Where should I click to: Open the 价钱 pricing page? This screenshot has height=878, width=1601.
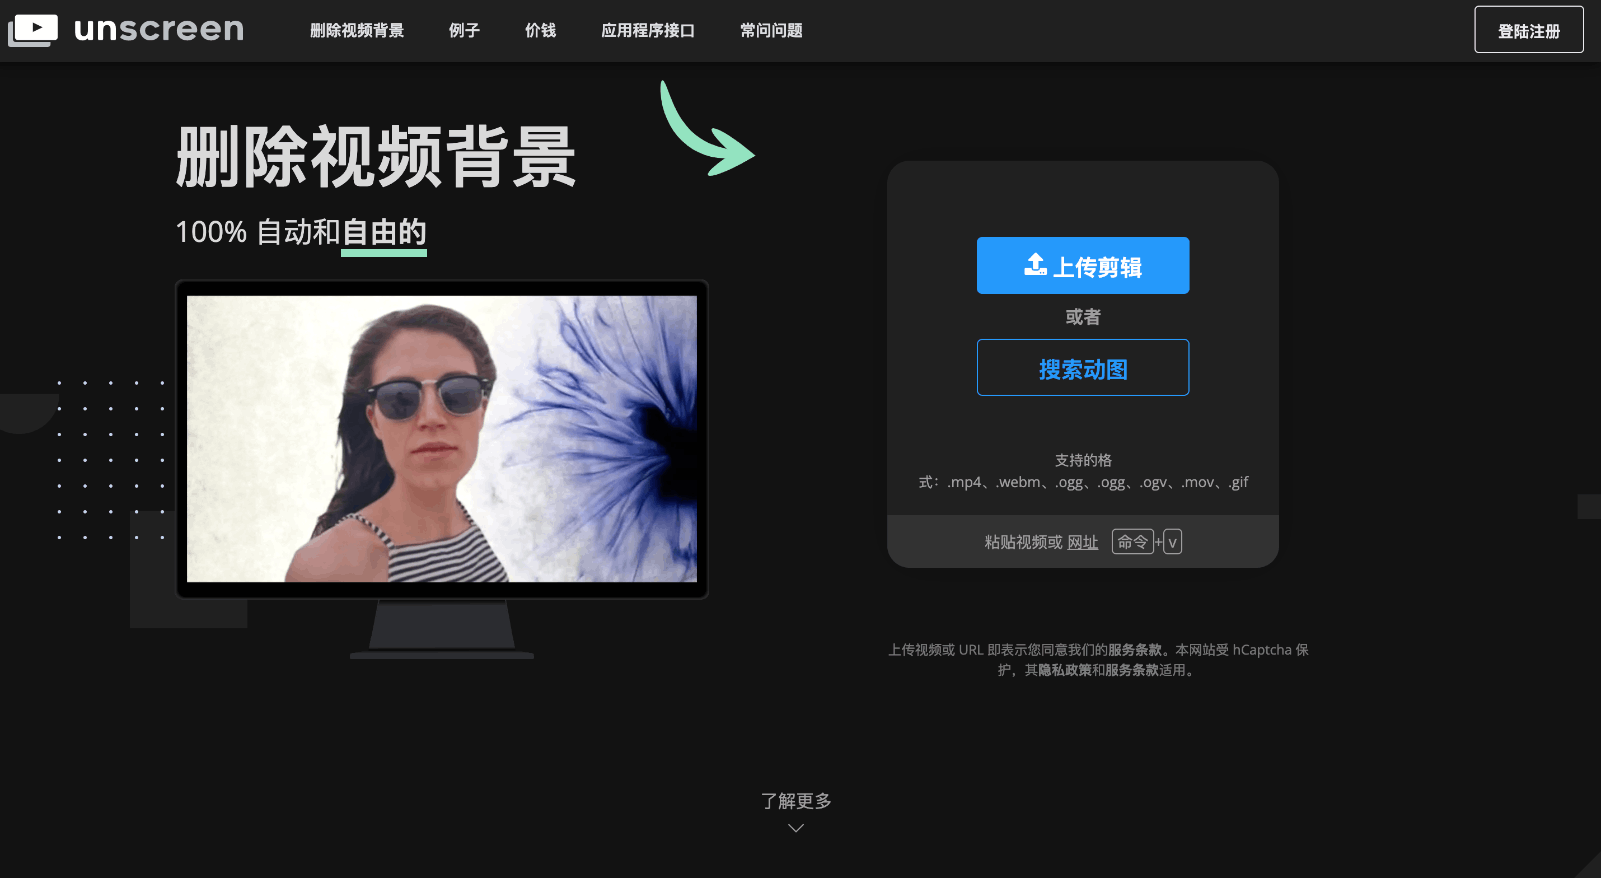click(540, 31)
